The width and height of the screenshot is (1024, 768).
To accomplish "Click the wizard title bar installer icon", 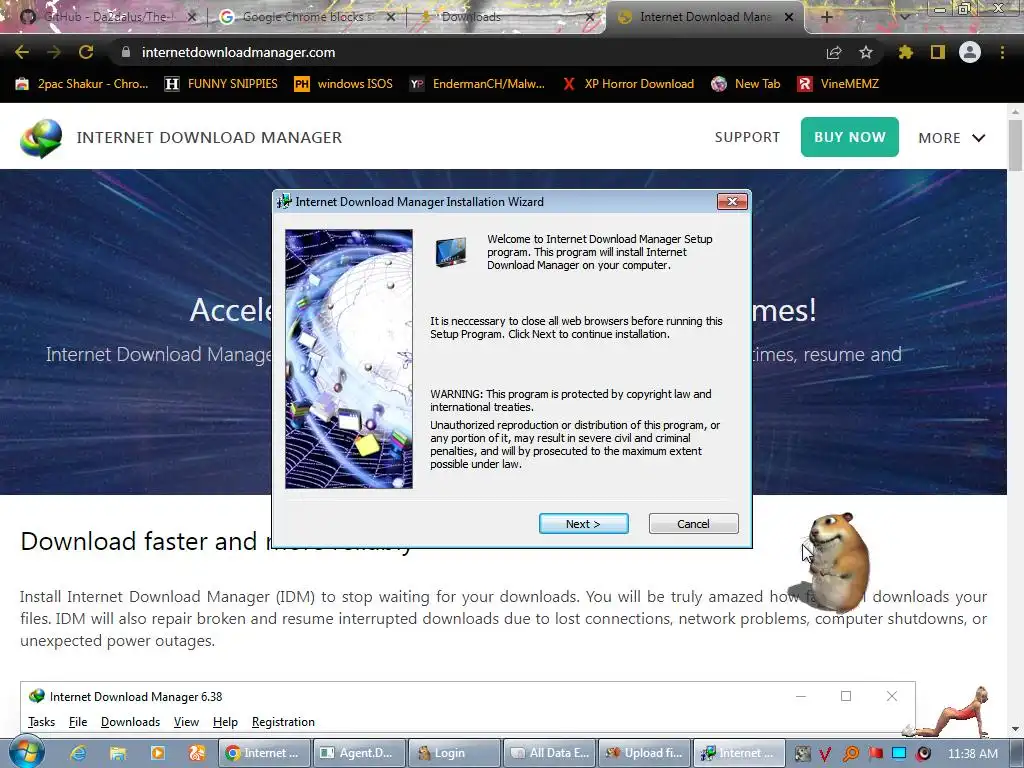I will point(284,202).
